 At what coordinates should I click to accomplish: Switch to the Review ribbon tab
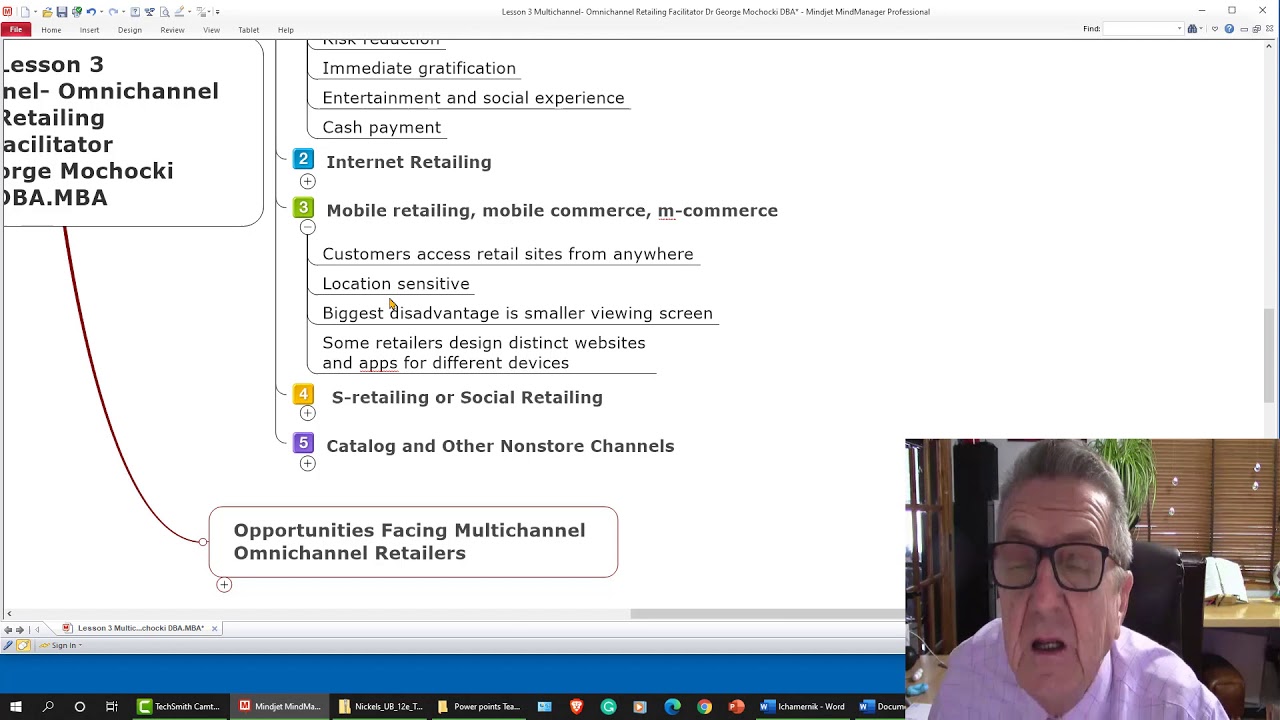[x=172, y=30]
